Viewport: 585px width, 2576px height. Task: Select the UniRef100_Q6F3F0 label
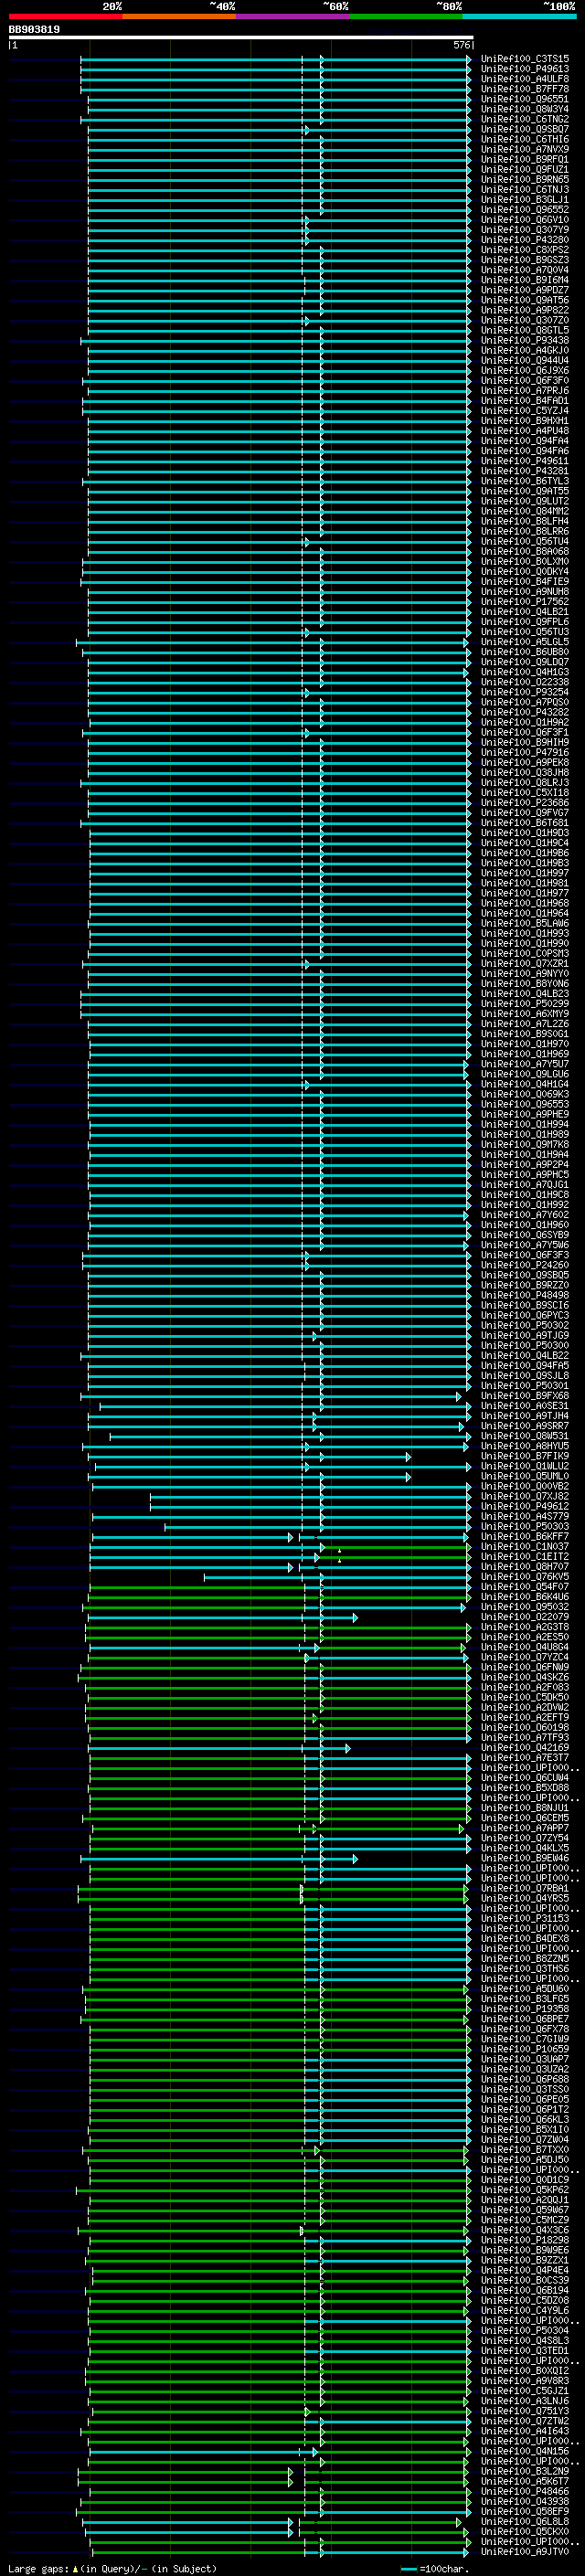coord(525,381)
